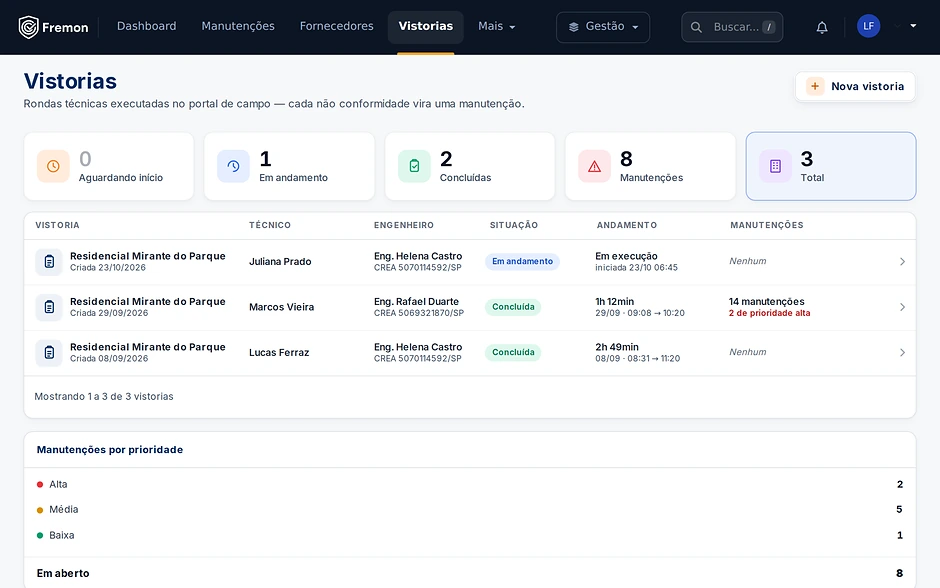940x588 pixels.
Task: Click clipboard icon of vistoria created 08/09/2026
Action: coord(49,353)
